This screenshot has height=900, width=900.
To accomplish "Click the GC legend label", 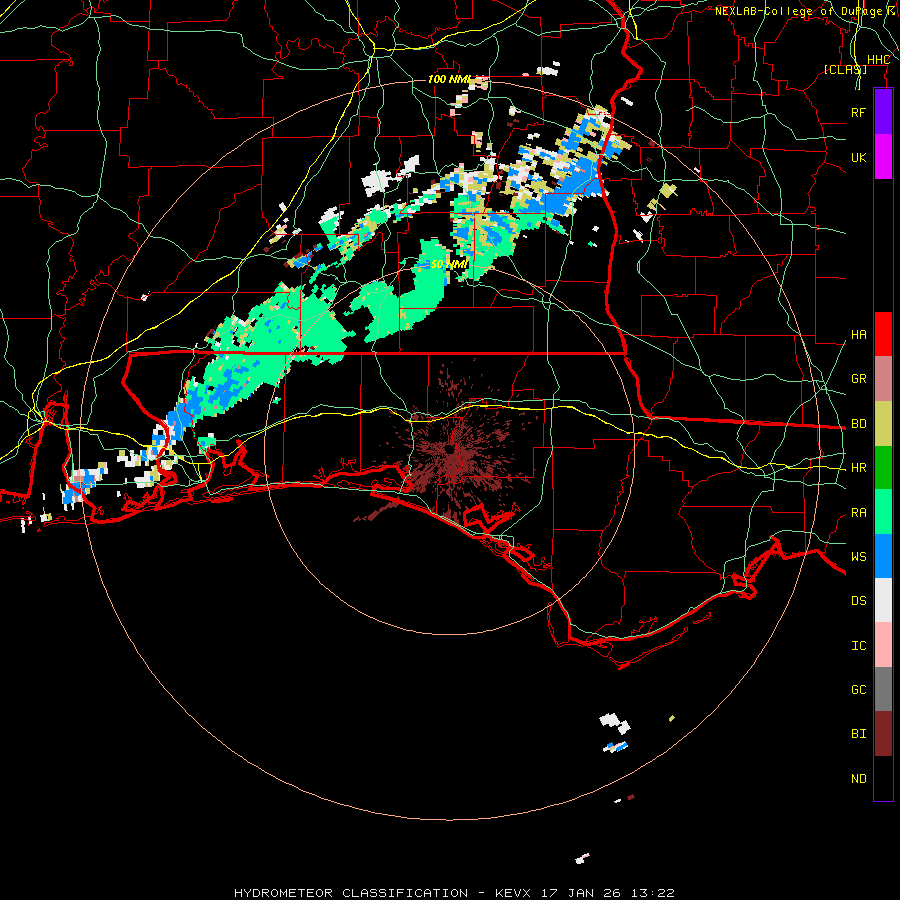I will pyautogui.click(x=858, y=690).
